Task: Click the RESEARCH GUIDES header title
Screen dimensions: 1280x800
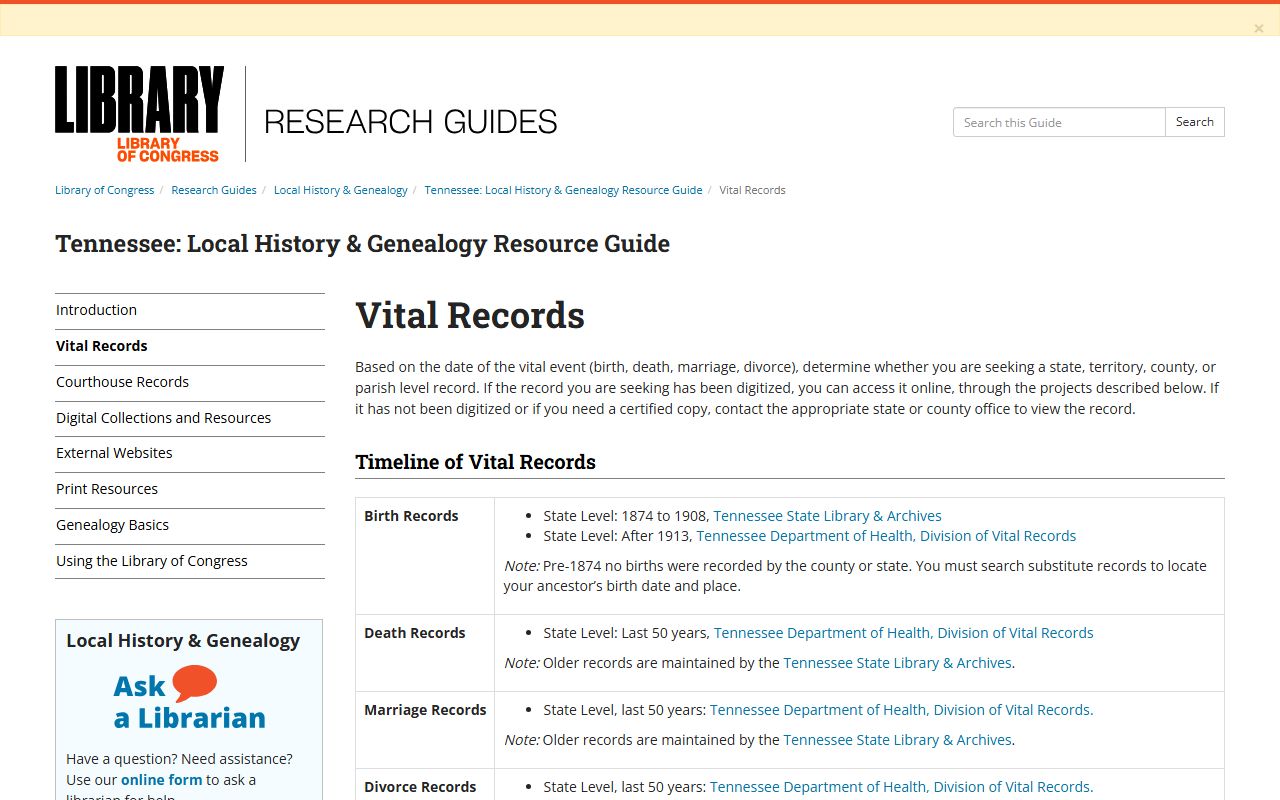Action: [411, 122]
